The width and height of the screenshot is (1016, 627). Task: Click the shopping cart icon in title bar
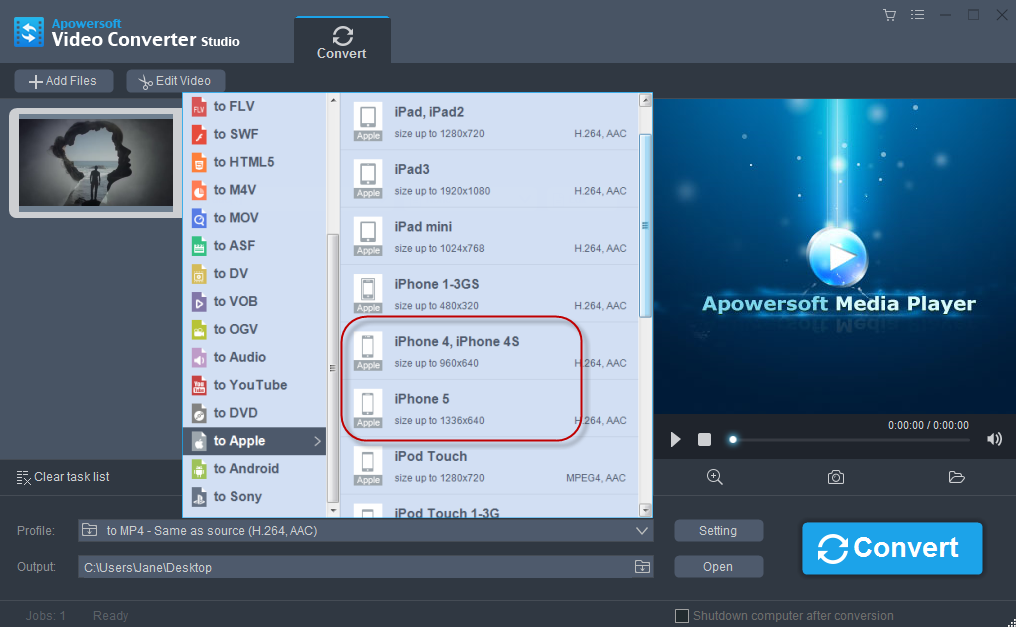pyautogui.click(x=889, y=15)
